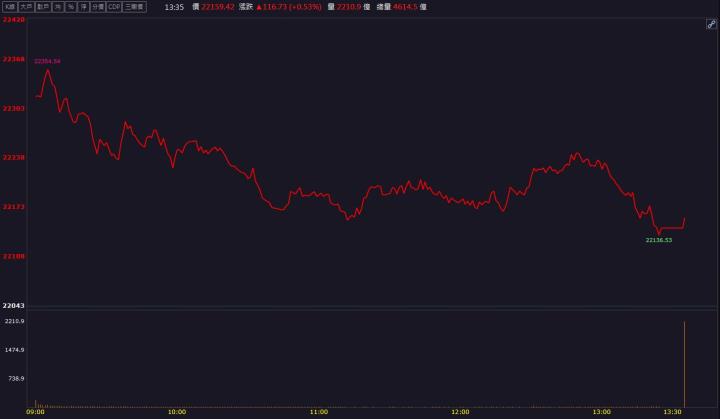Open the K線 chart view button
This screenshot has width=720, height=419.
click(x=9, y=7)
